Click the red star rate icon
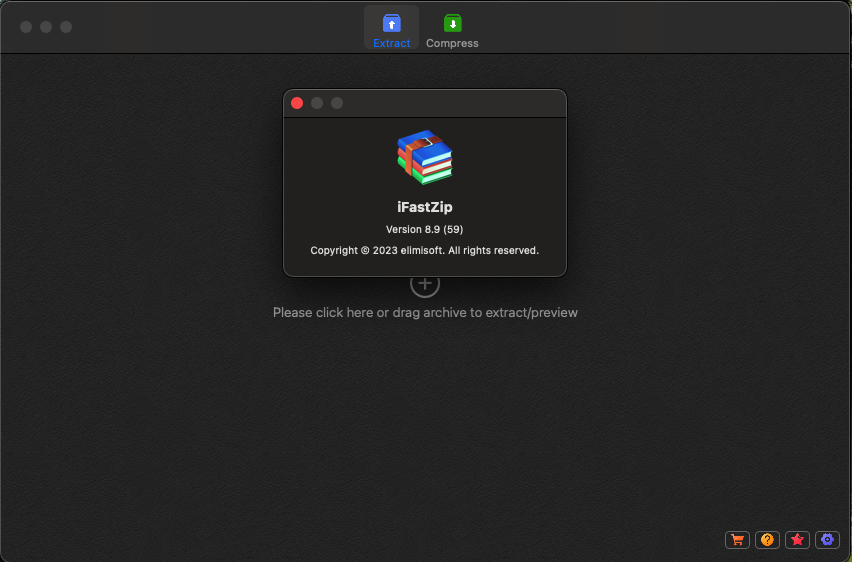This screenshot has width=852, height=562. pyautogui.click(x=797, y=540)
